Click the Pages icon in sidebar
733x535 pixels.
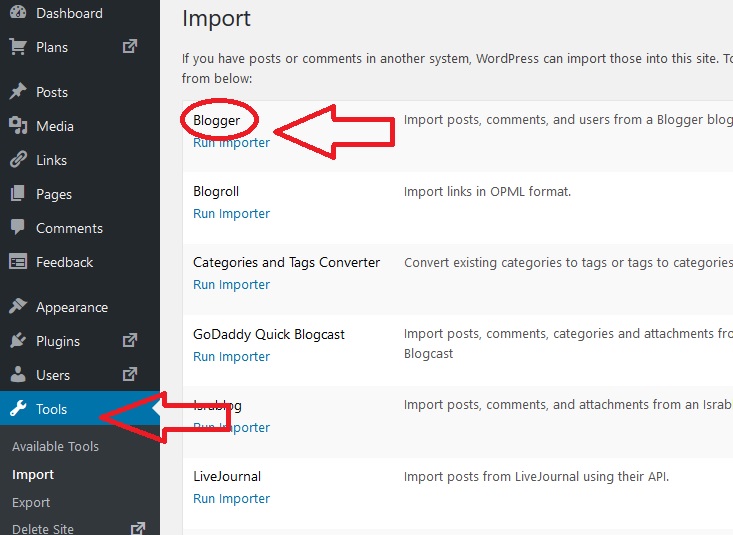[x=18, y=194]
